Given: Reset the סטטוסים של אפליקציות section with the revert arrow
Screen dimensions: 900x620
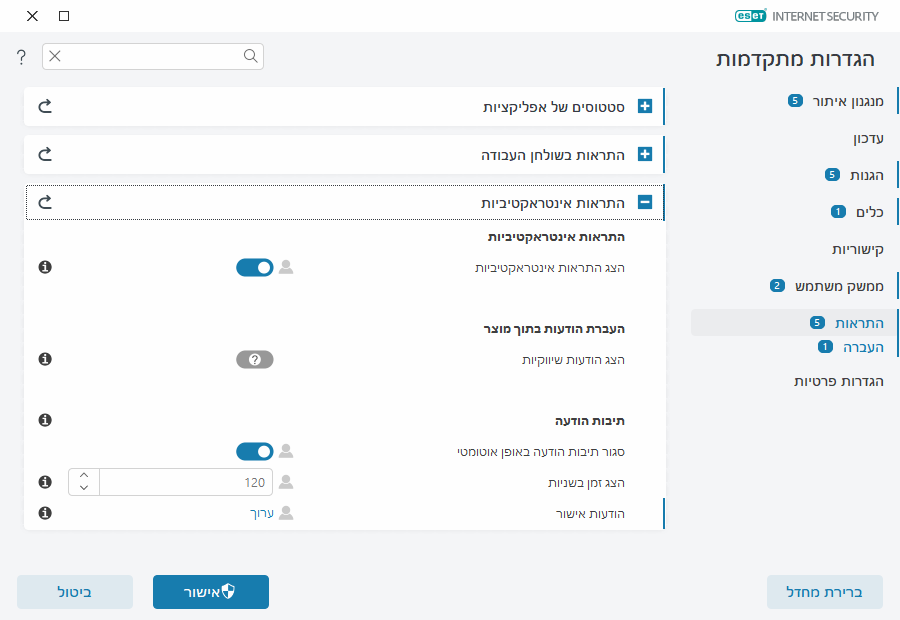Looking at the screenshot, I should (45, 106).
